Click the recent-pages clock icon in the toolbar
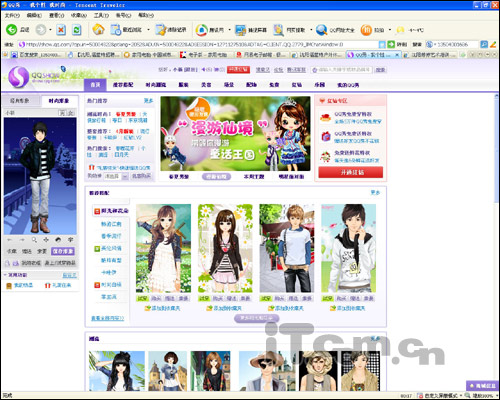This screenshot has height=400, width=500. (x=116, y=30)
